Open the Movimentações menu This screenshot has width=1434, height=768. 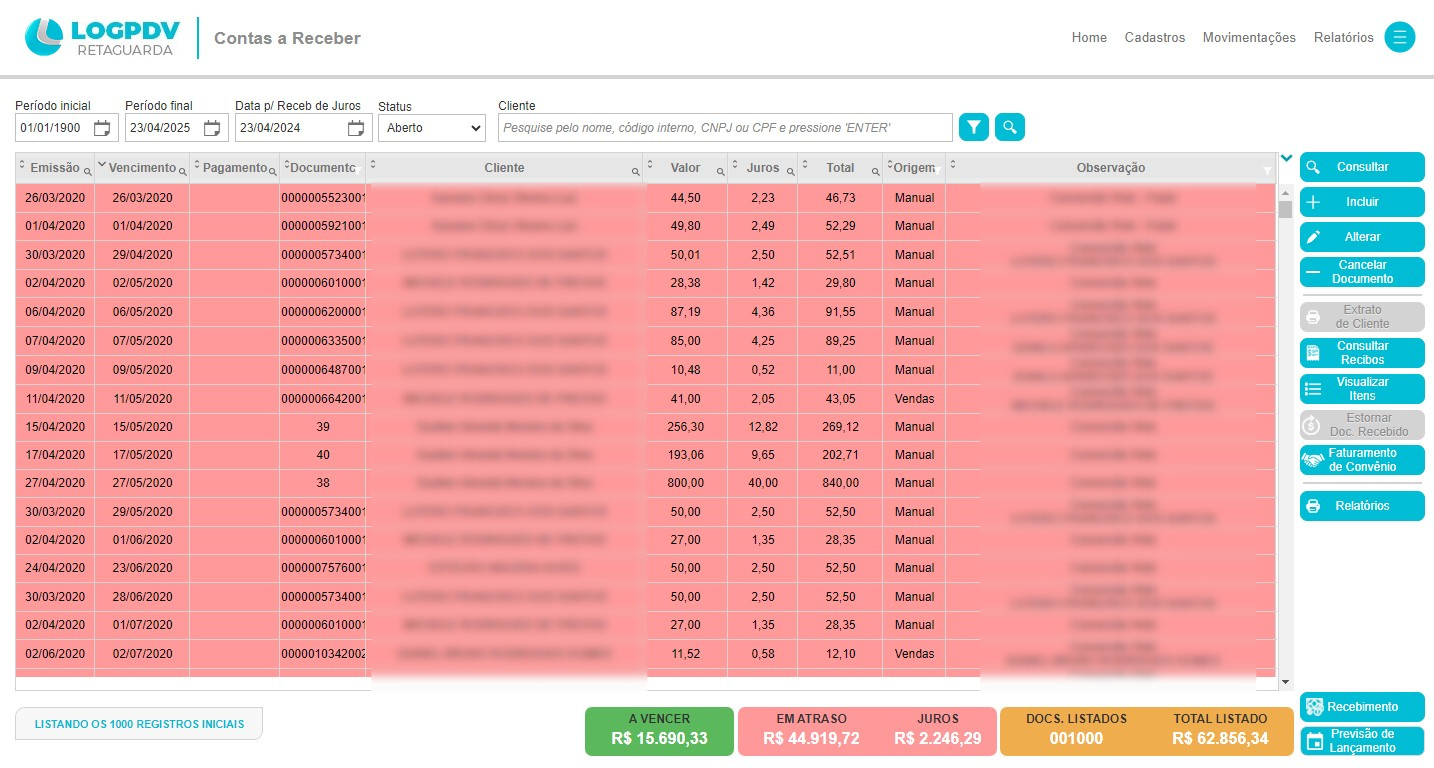(x=1248, y=37)
